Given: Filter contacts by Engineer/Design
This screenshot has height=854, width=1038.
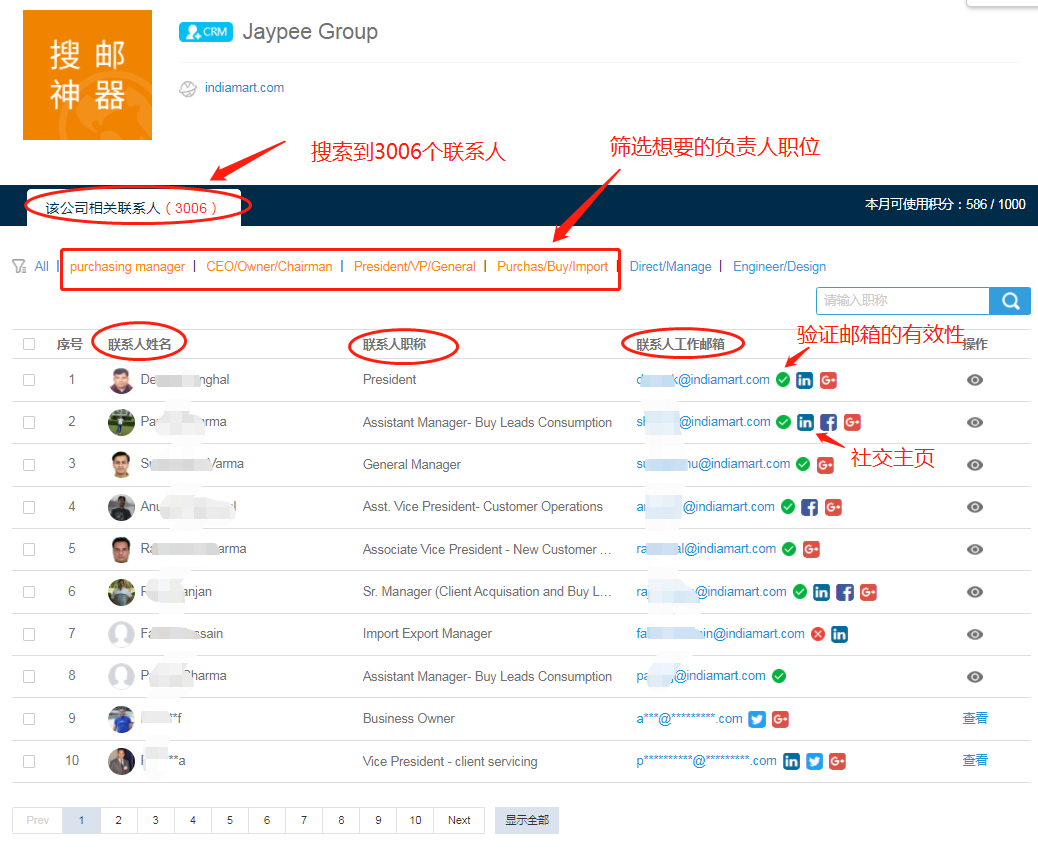Looking at the screenshot, I should click(x=779, y=267).
